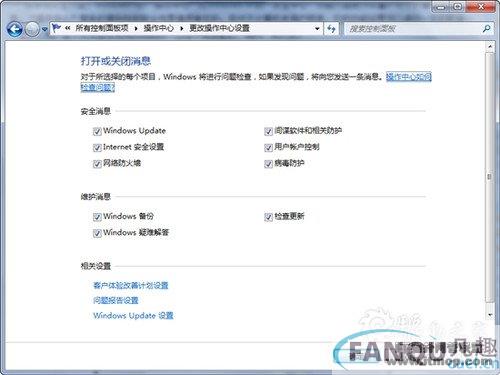Refresh the page with the refresh icon

tap(331, 29)
